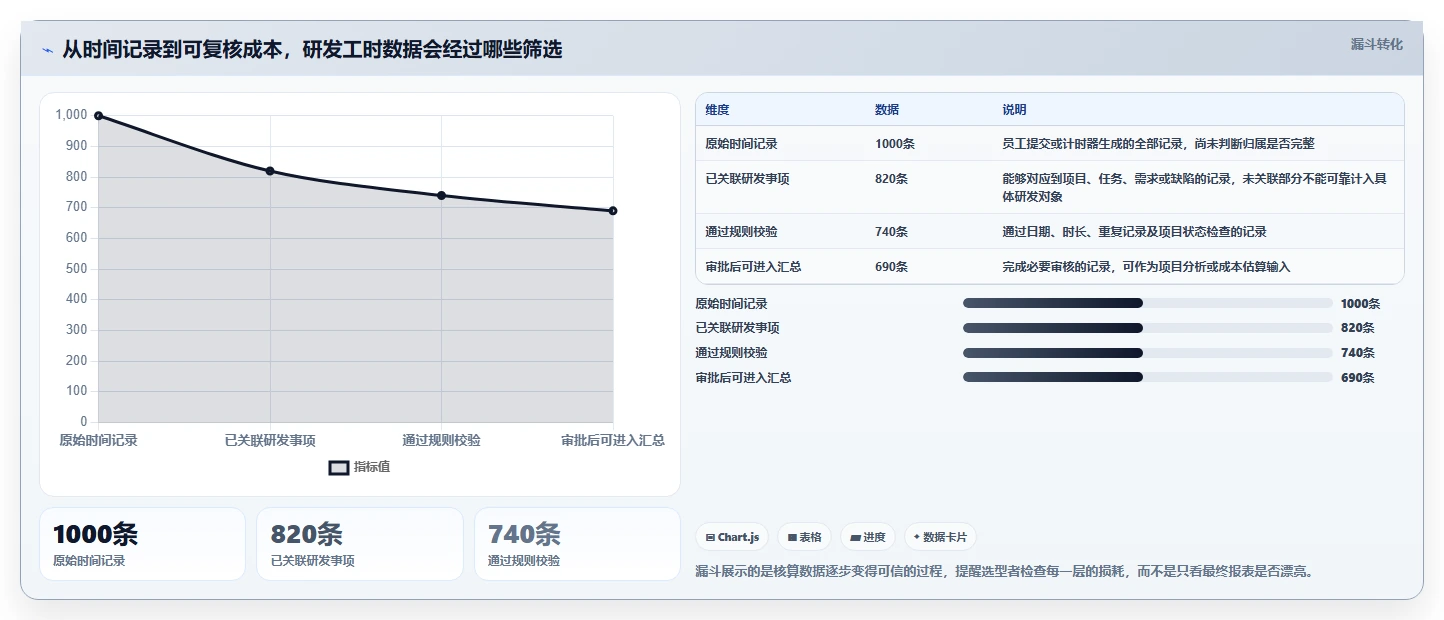Click the 1000条 label beside progress bar
Viewport: 1444px width, 620px height.
pos(1361,304)
